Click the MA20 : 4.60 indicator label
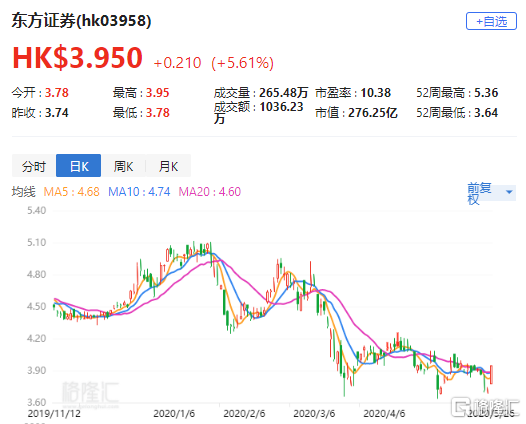 210,192
